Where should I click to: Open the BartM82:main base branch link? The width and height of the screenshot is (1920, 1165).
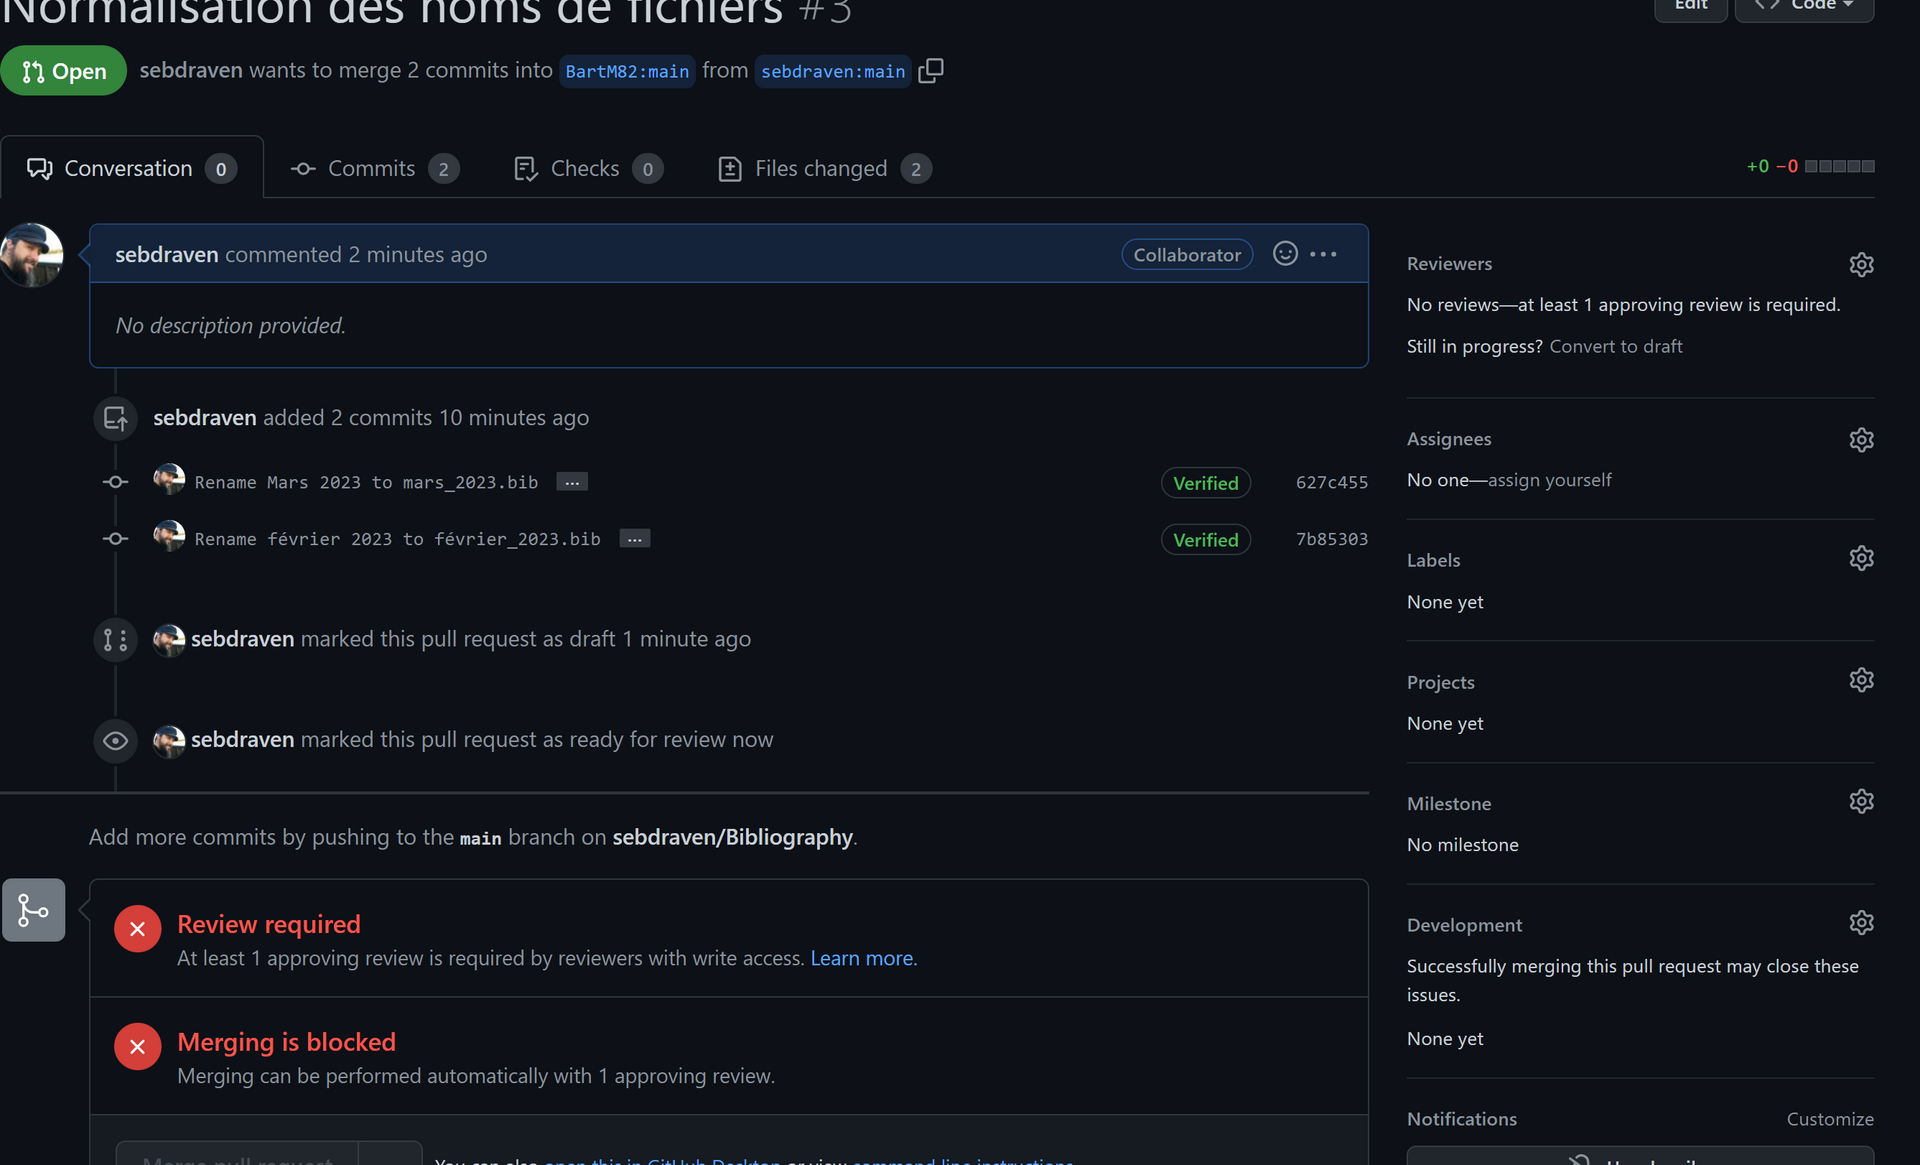coord(627,71)
